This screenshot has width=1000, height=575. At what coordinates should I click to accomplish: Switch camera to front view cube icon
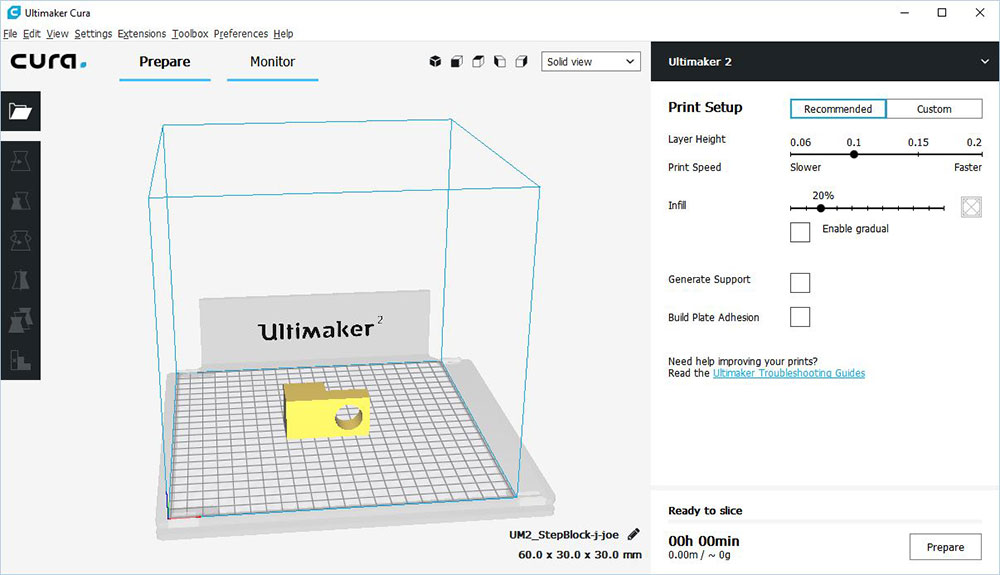[x=457, y=62]
